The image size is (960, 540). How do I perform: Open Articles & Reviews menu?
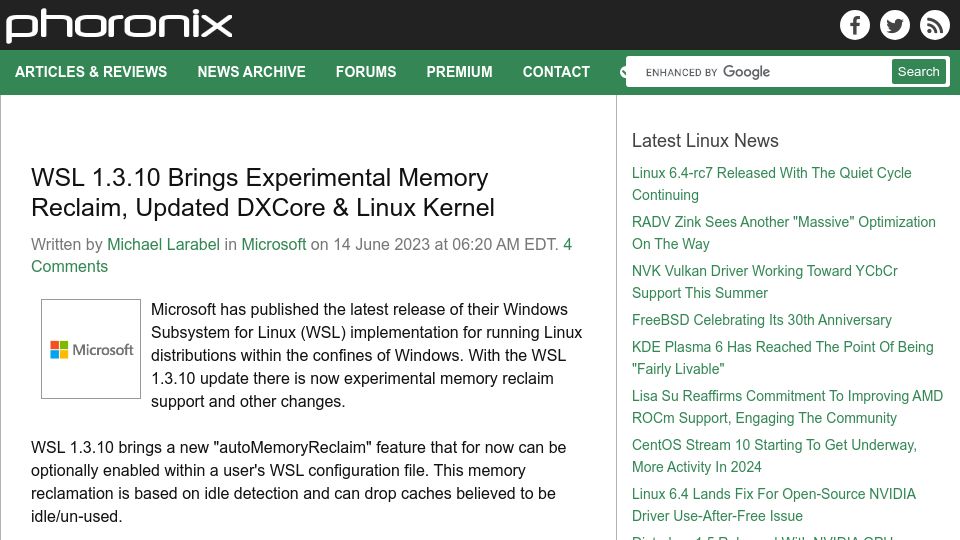91,72
